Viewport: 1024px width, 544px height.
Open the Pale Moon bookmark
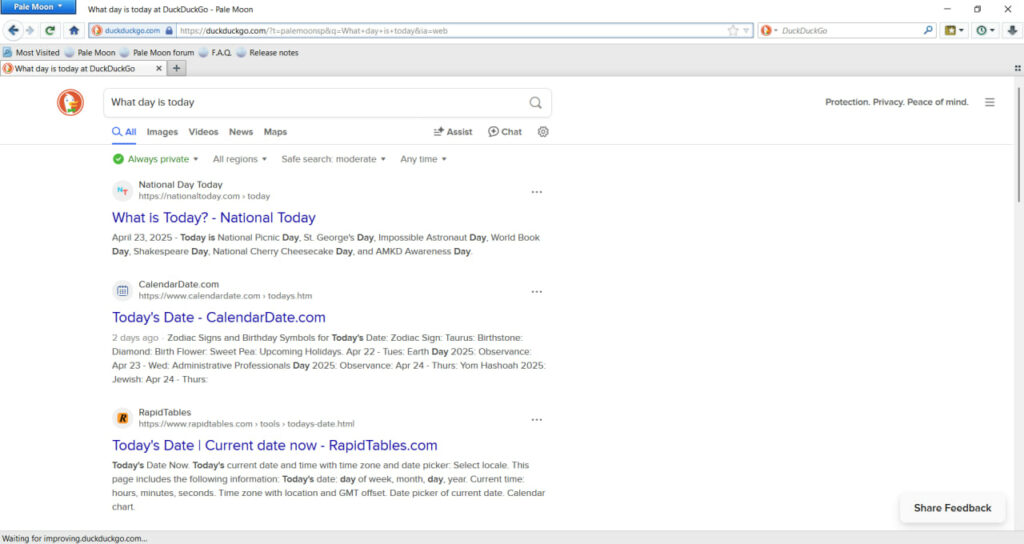[x=89, y=52]
